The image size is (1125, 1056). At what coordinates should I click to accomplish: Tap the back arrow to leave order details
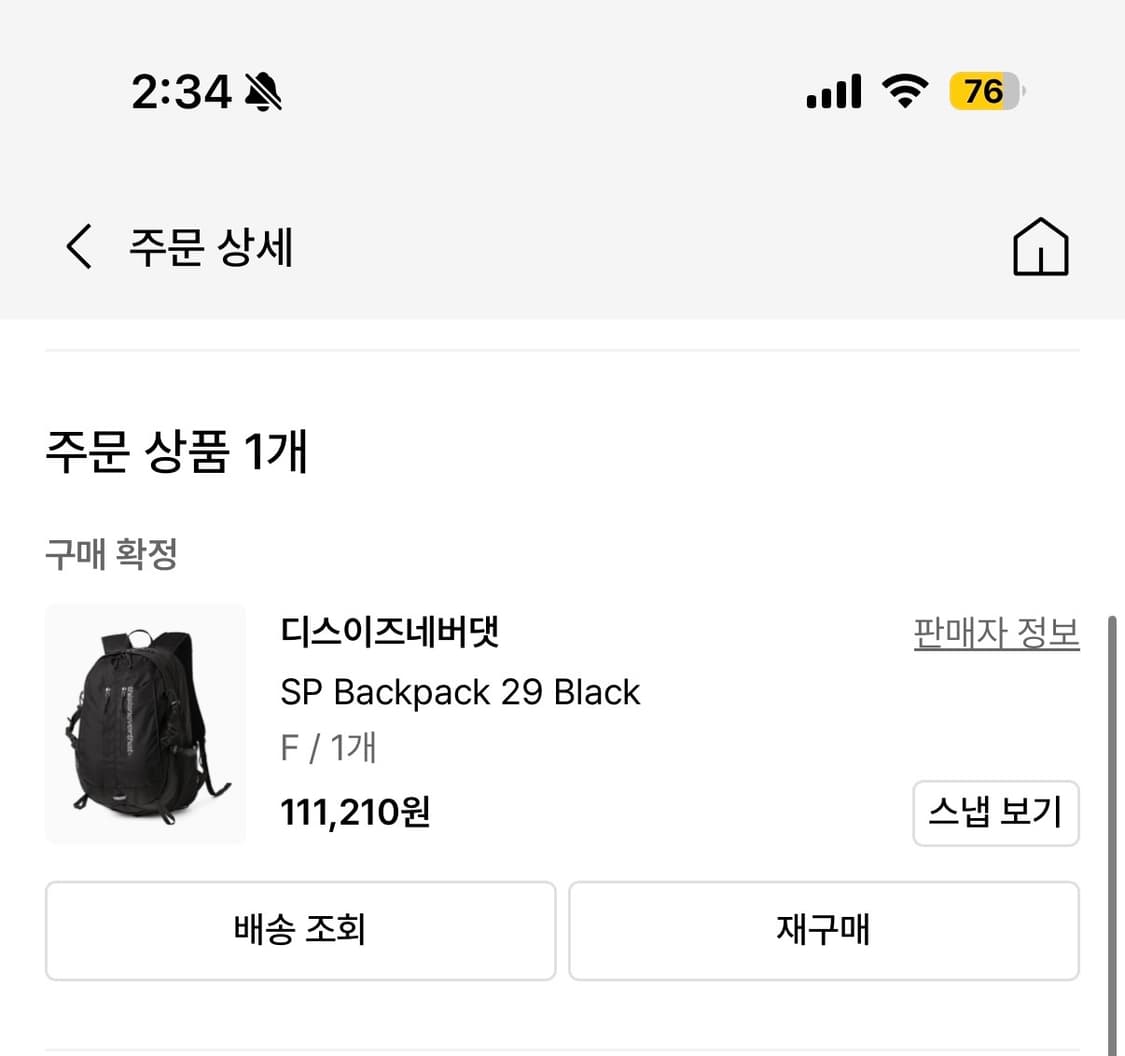click(78, 247)
